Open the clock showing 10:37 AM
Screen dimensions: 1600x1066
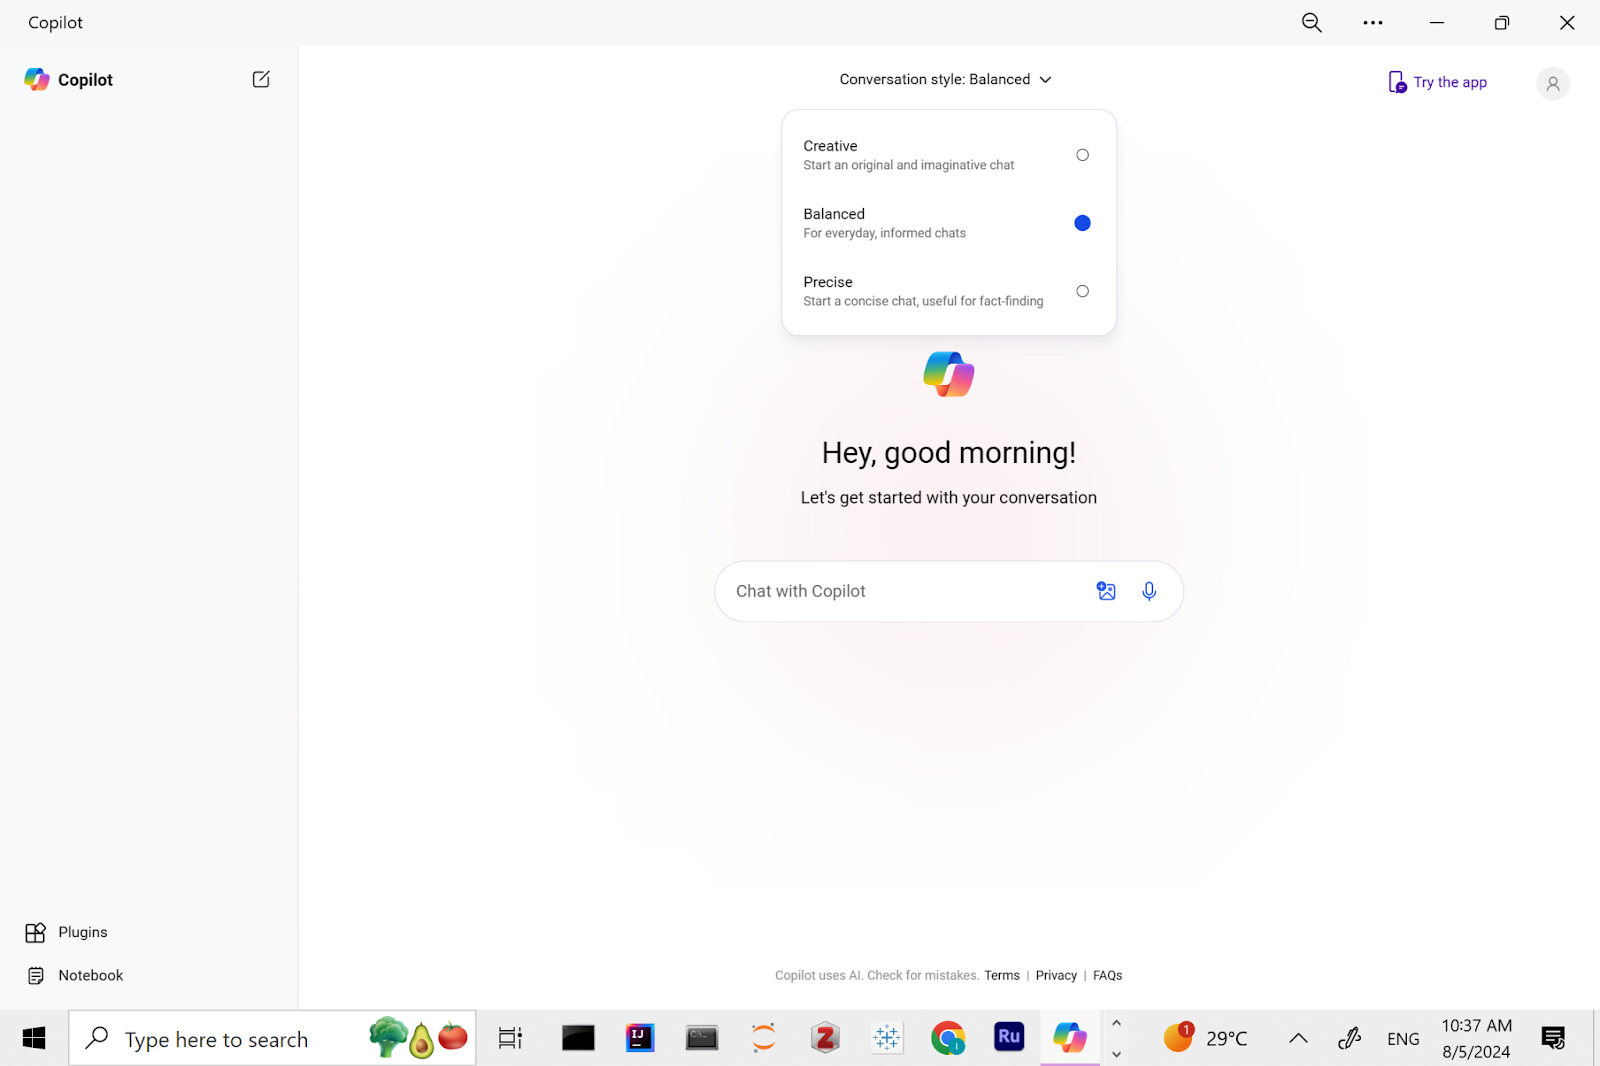(x=1476, y=1038)
